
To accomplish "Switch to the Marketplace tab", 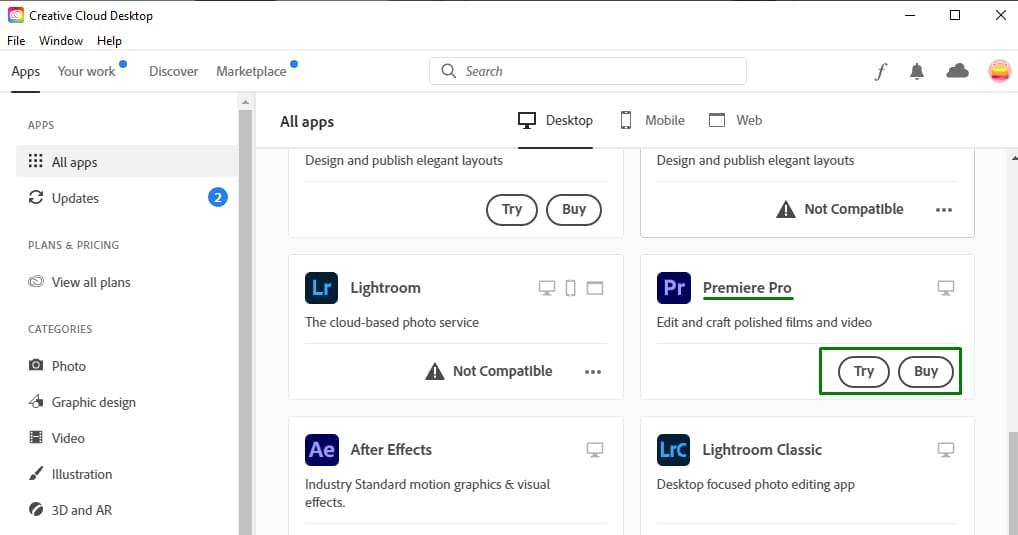I will coord(251,71).
